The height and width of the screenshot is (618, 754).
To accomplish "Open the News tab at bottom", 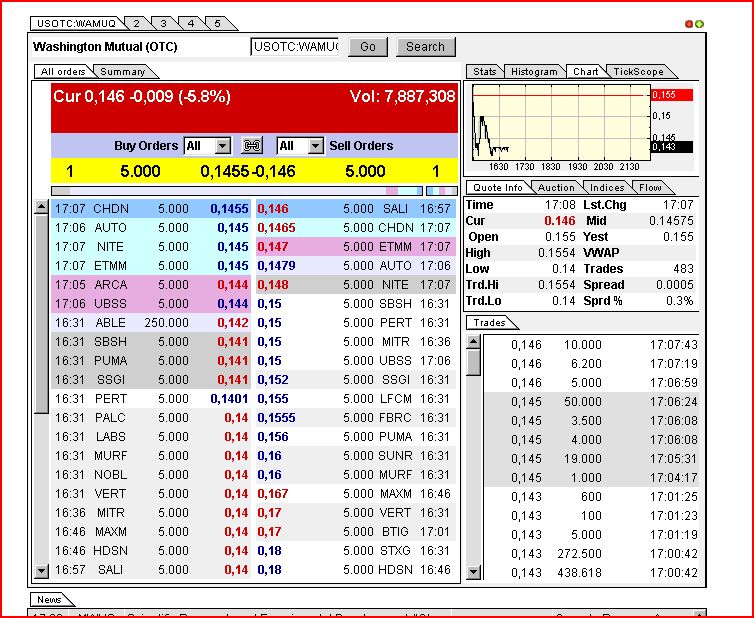I will point(49,600).
